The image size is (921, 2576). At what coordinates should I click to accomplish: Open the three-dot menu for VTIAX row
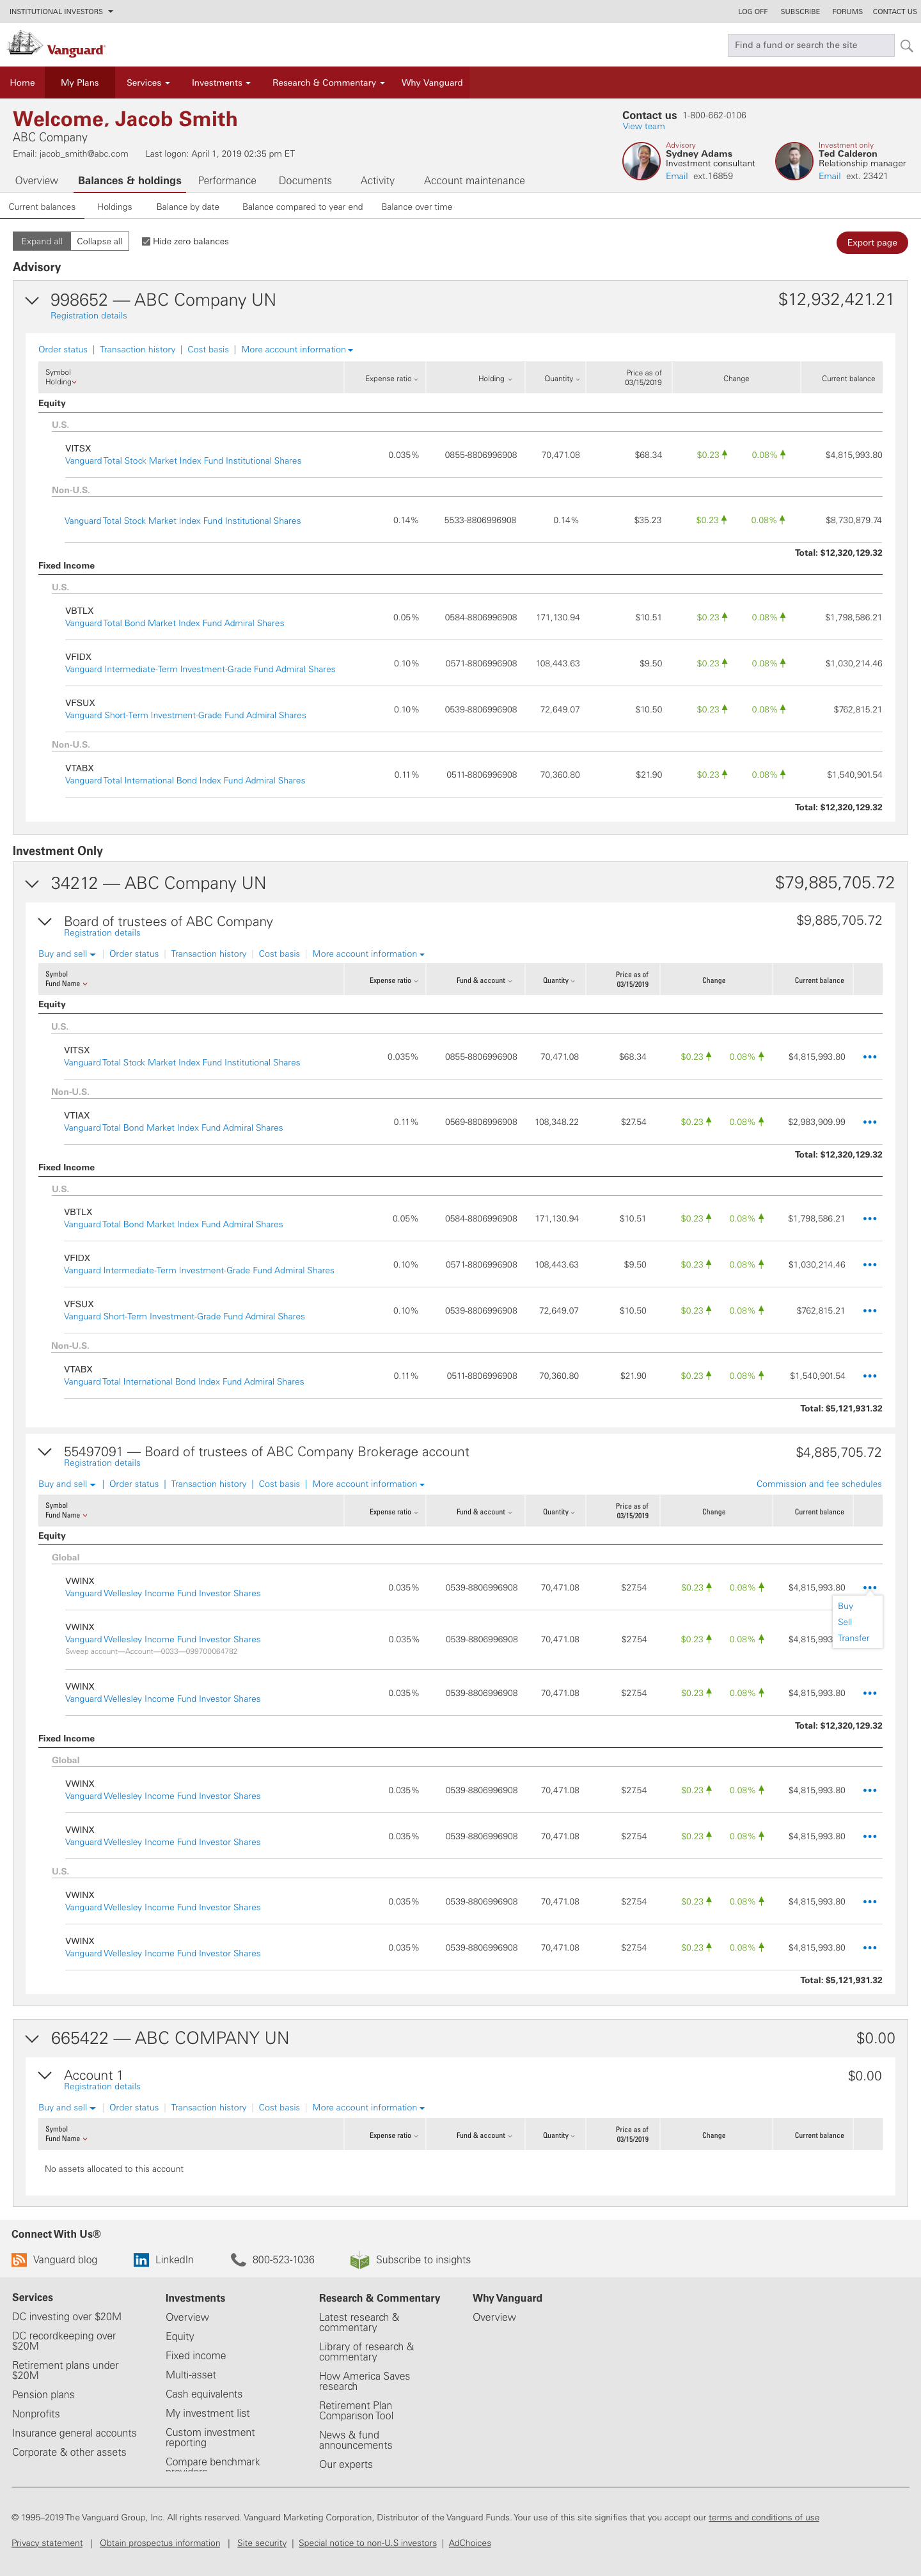tap(870, 1122)
